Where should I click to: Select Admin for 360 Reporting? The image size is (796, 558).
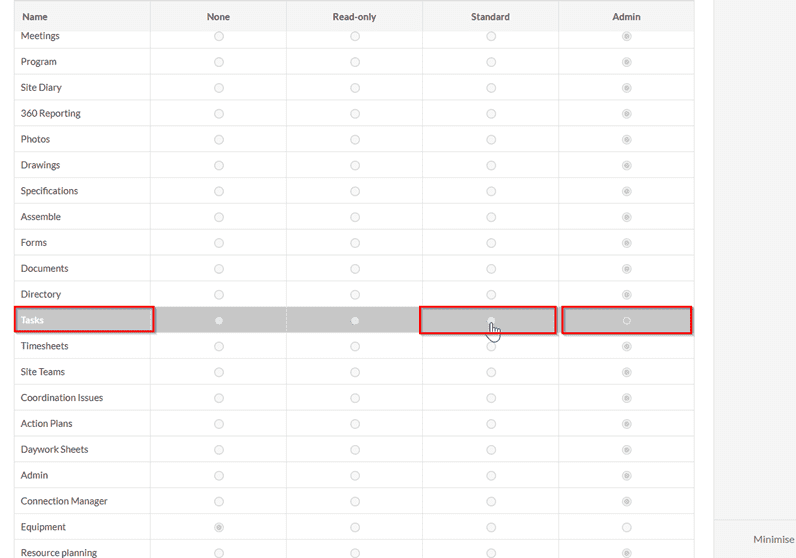pos(626,114)
